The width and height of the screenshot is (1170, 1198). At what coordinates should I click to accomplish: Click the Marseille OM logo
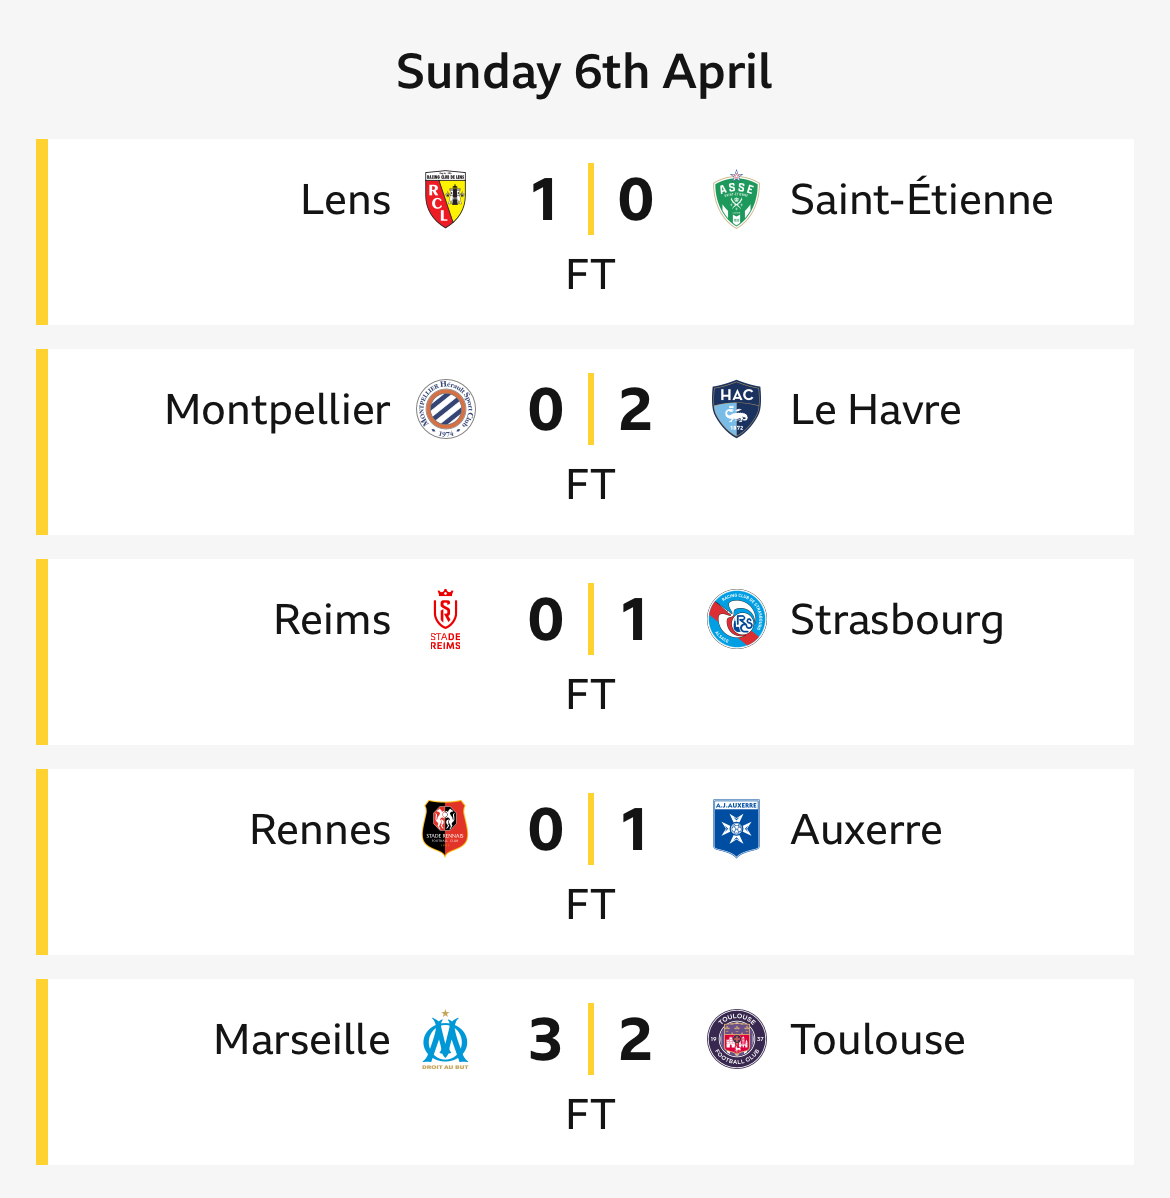tap(446, 1039)
